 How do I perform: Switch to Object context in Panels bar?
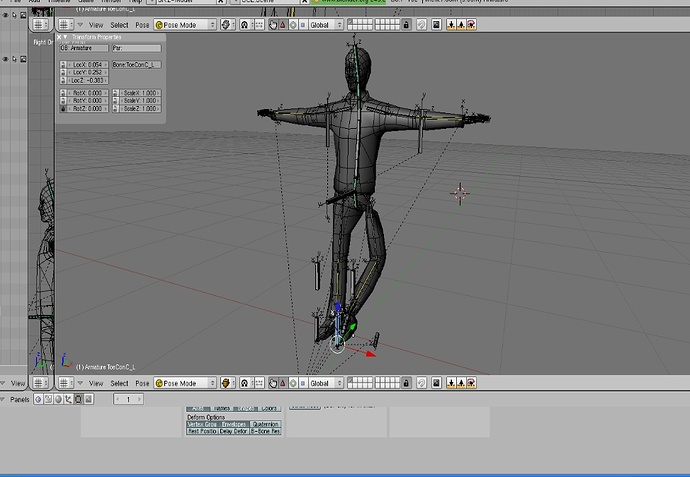(68, 400)
